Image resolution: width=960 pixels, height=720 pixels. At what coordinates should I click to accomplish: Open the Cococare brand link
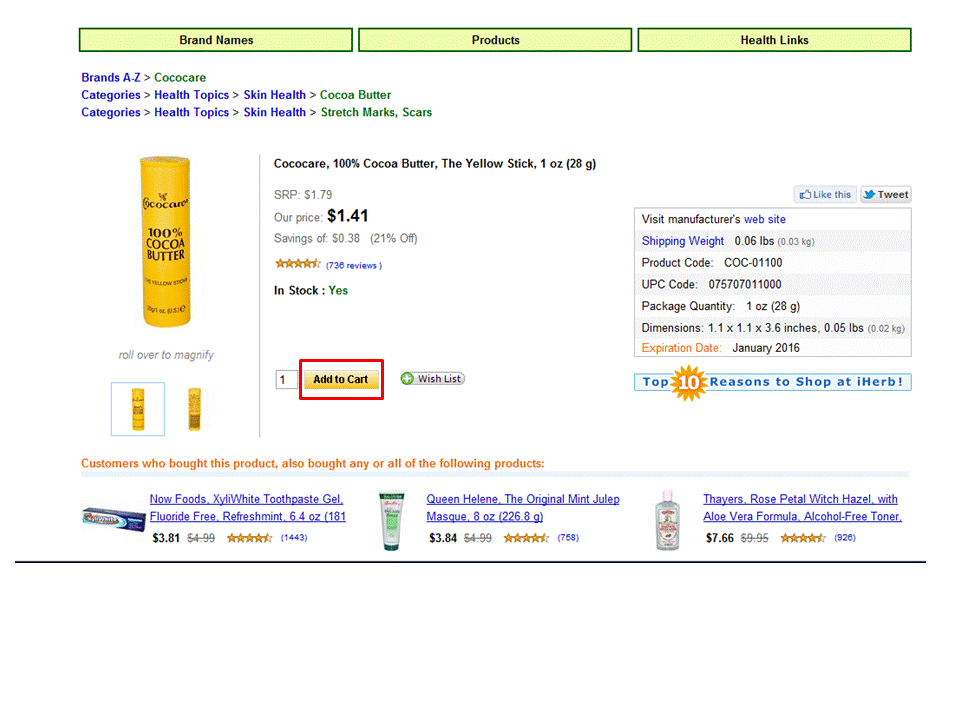point(180,78)
